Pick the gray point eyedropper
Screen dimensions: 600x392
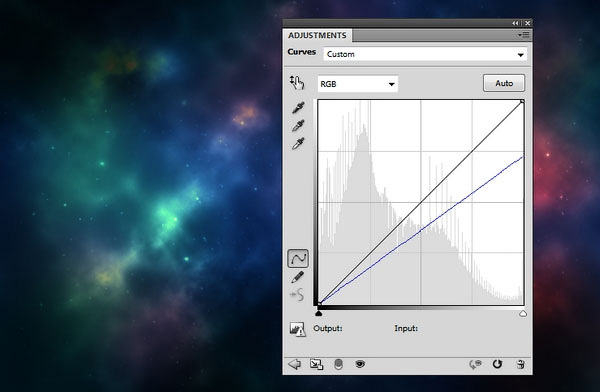coord(298,126)
